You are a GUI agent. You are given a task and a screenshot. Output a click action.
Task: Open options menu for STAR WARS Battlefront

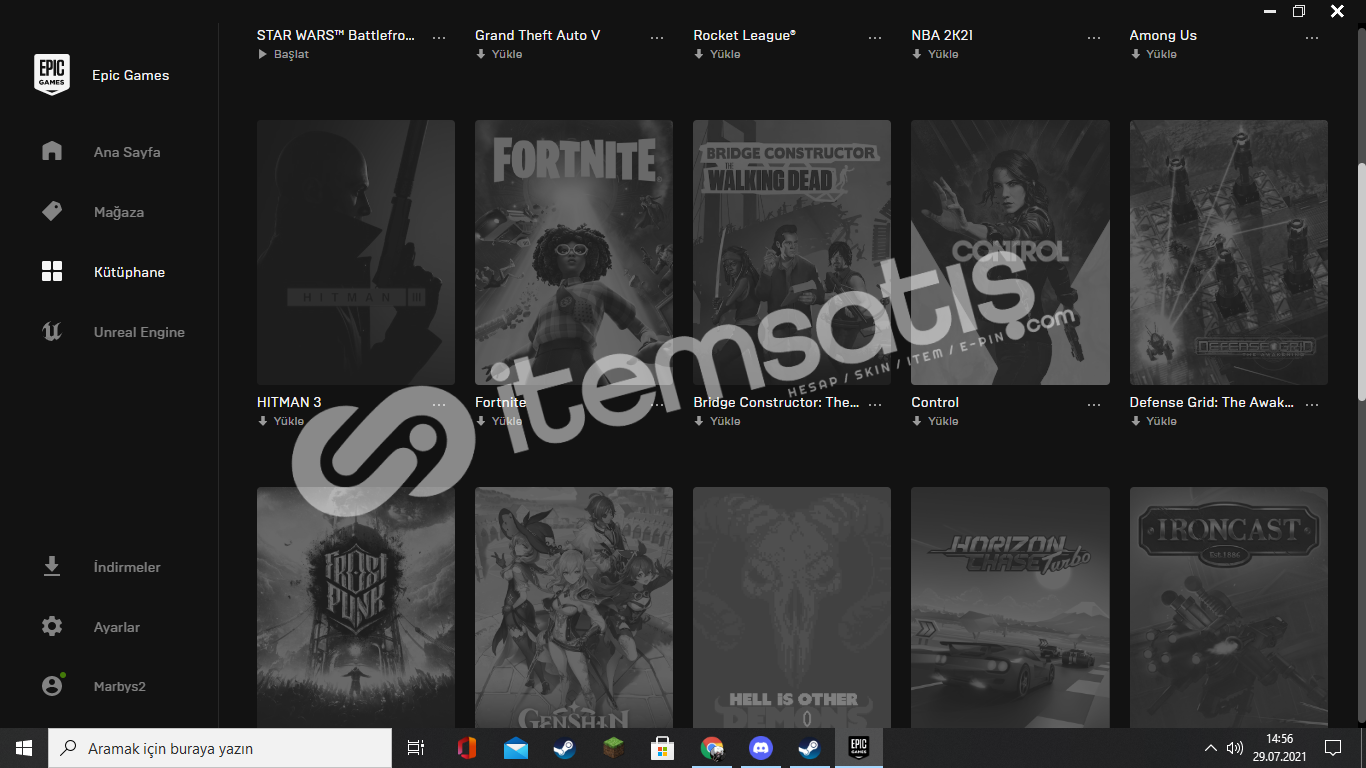pyautogui.click(x=439, y=37)
